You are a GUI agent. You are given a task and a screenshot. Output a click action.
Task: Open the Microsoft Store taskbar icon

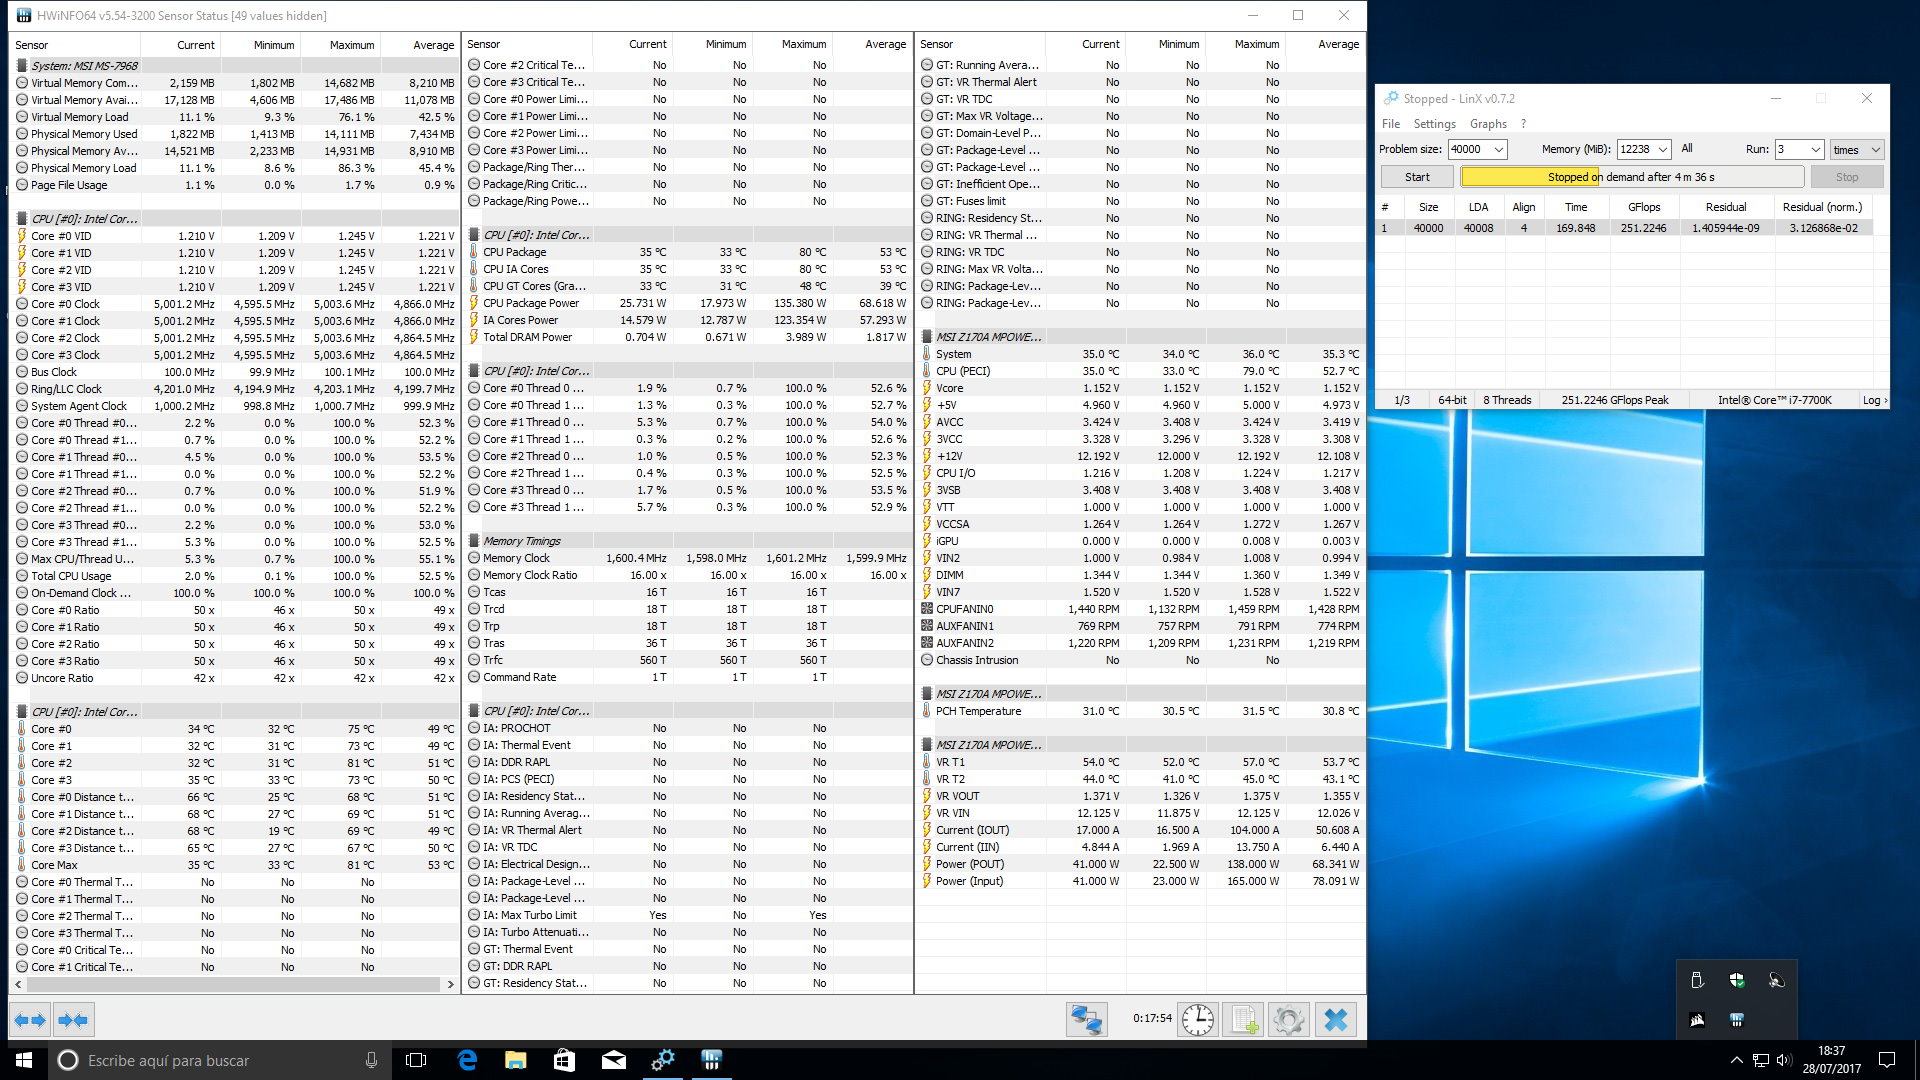point(564,1060)
